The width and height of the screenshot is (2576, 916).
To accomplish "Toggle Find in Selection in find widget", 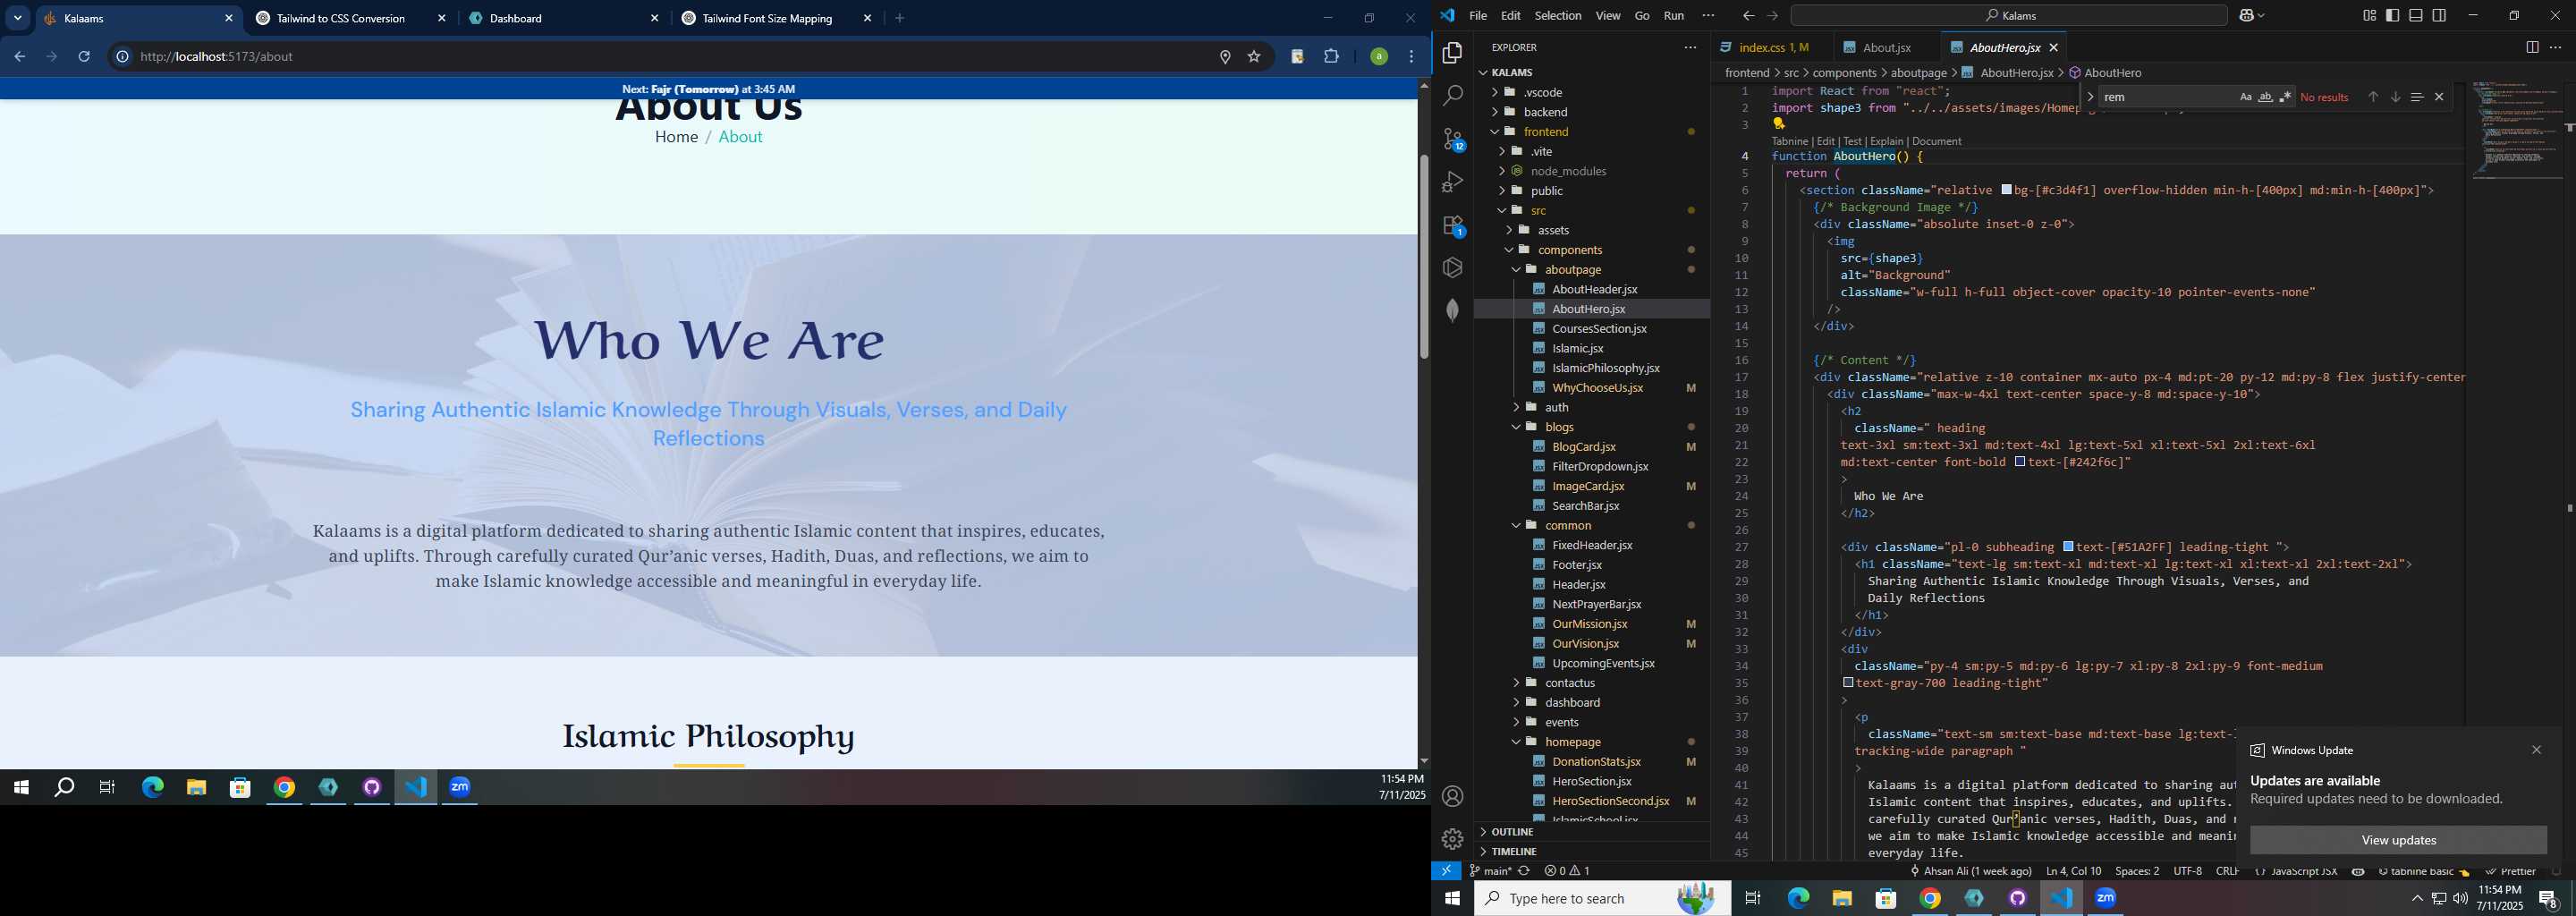I will click(x=2416, y=97).
